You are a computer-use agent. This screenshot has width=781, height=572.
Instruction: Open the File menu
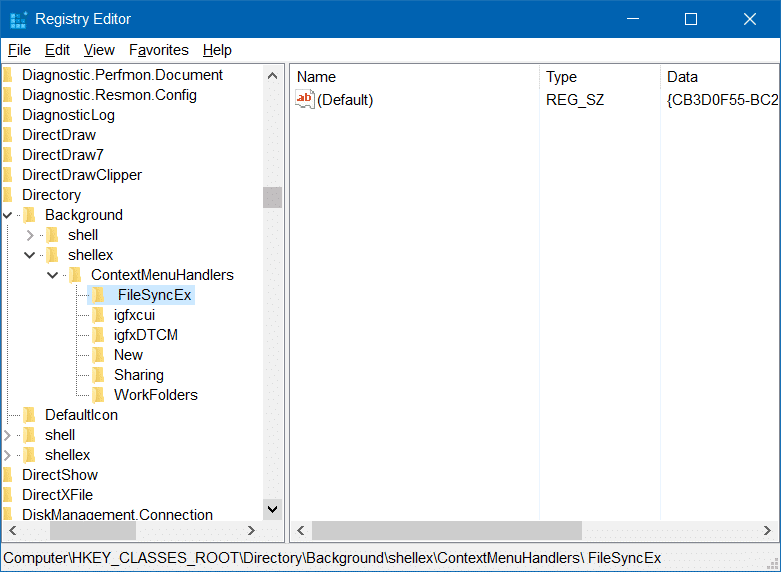[x=19, y=50]
